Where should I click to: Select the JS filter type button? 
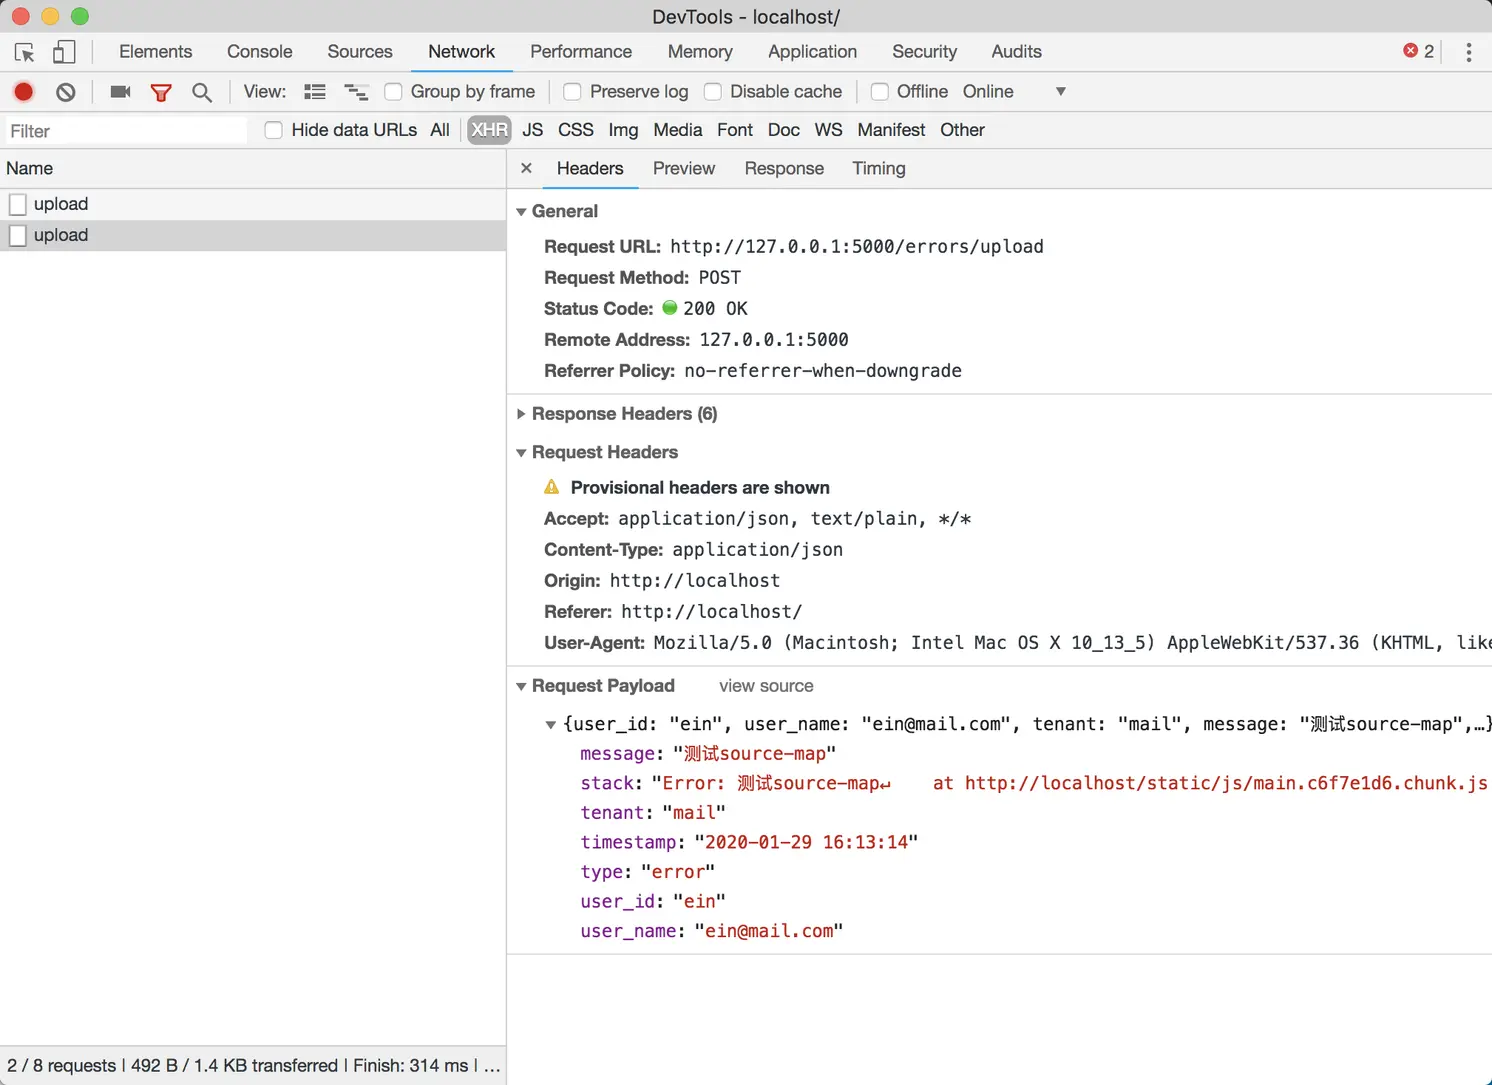coord(533,130)
